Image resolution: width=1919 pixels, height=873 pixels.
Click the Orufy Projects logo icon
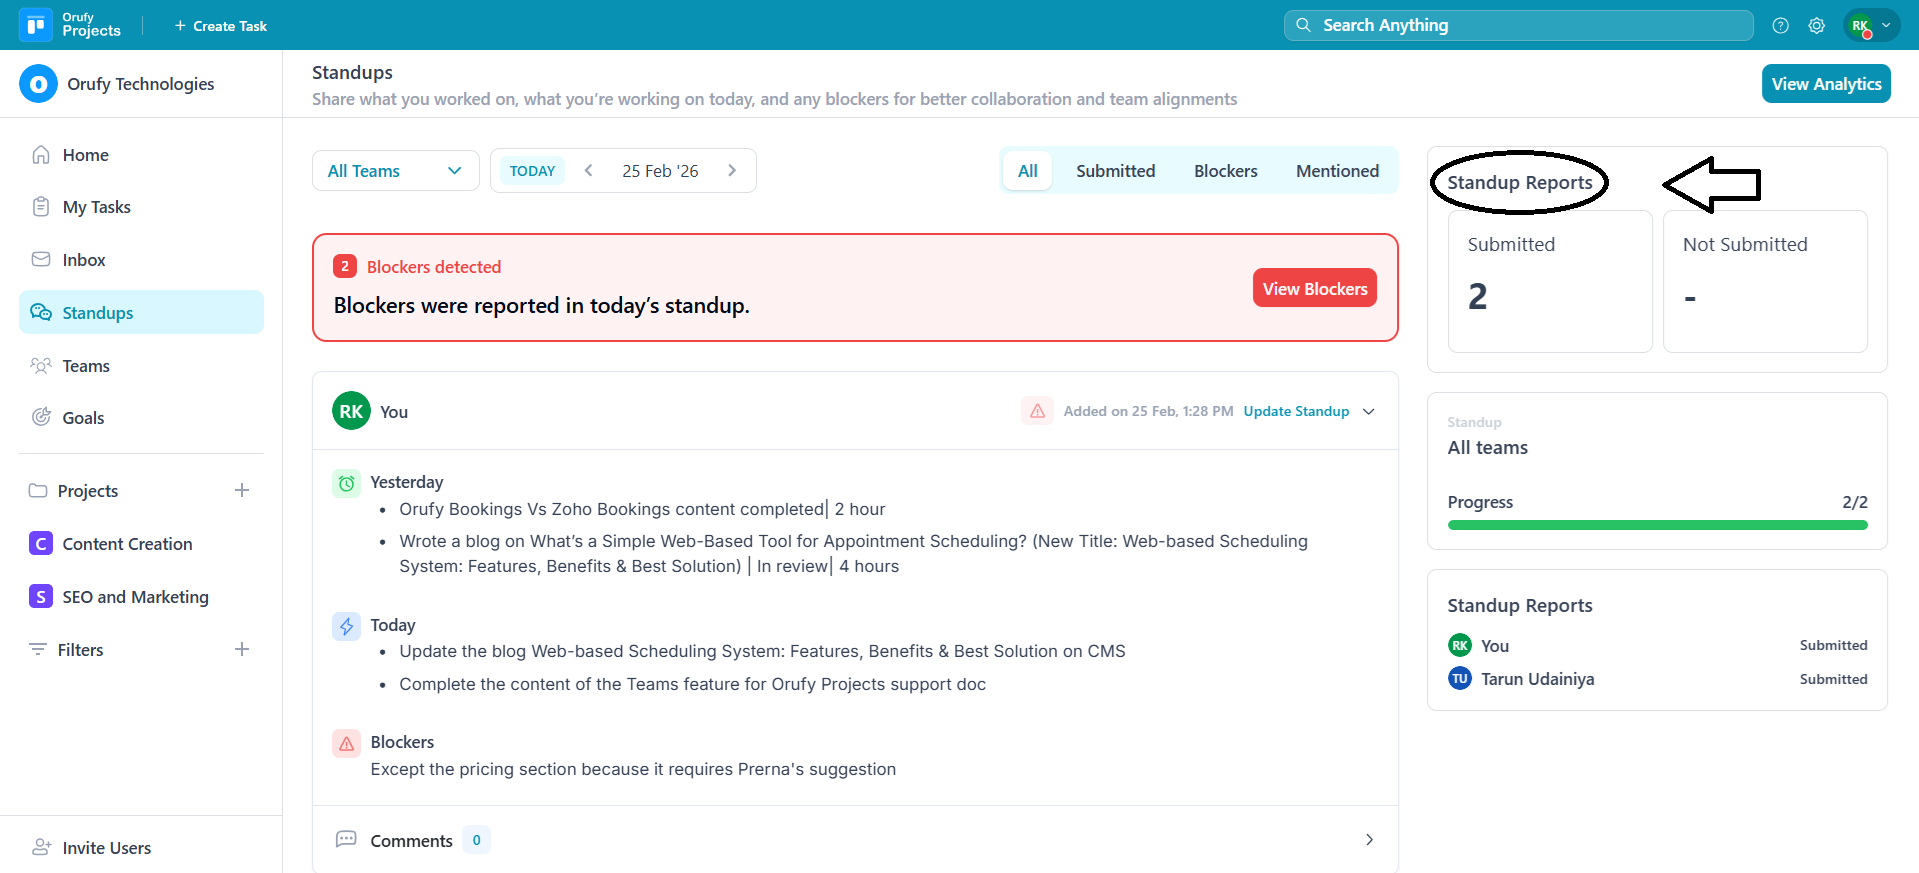click(x=36, y=25)
